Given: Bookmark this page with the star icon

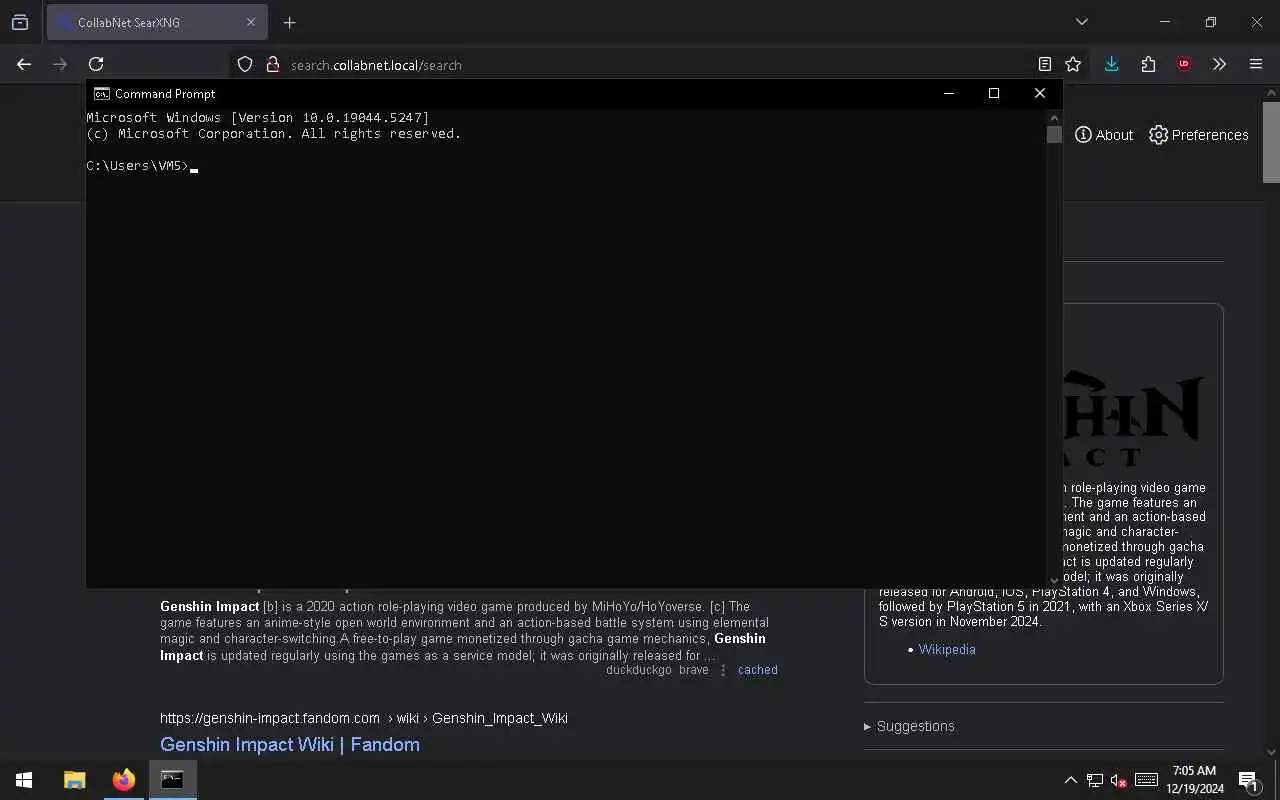Looking at the screenshot, I should click(x=1073, y=64).
